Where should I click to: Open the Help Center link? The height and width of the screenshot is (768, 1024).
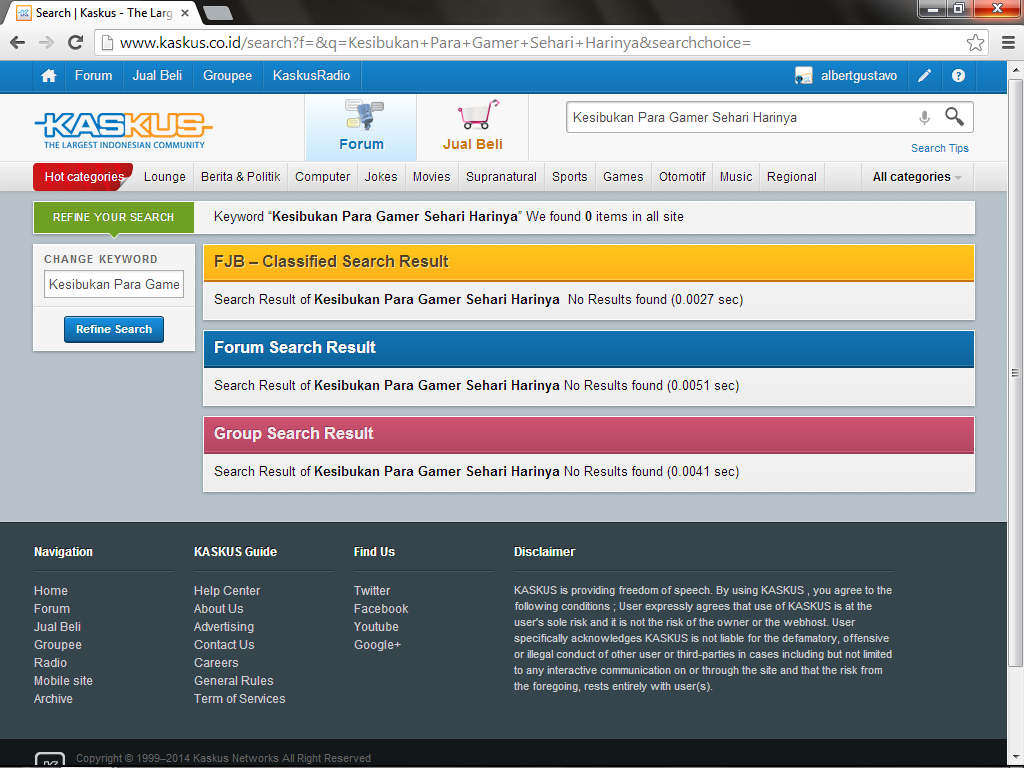click(x=227, y=590)
